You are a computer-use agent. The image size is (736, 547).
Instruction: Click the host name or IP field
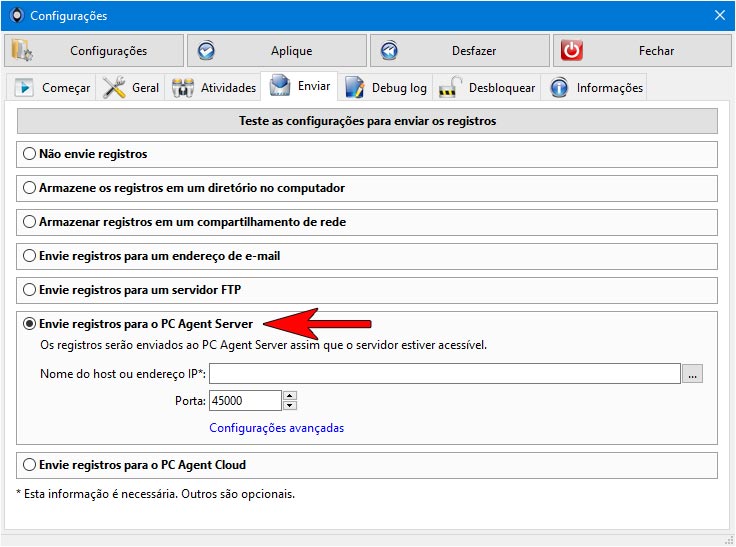(445, 374)
